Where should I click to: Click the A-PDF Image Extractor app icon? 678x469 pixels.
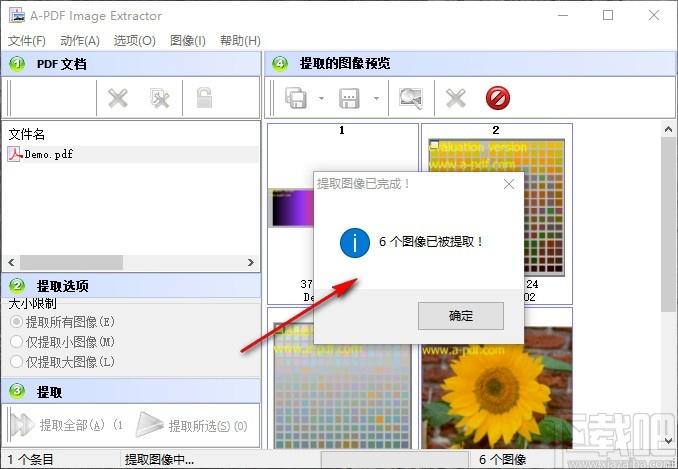click(17, 15)
